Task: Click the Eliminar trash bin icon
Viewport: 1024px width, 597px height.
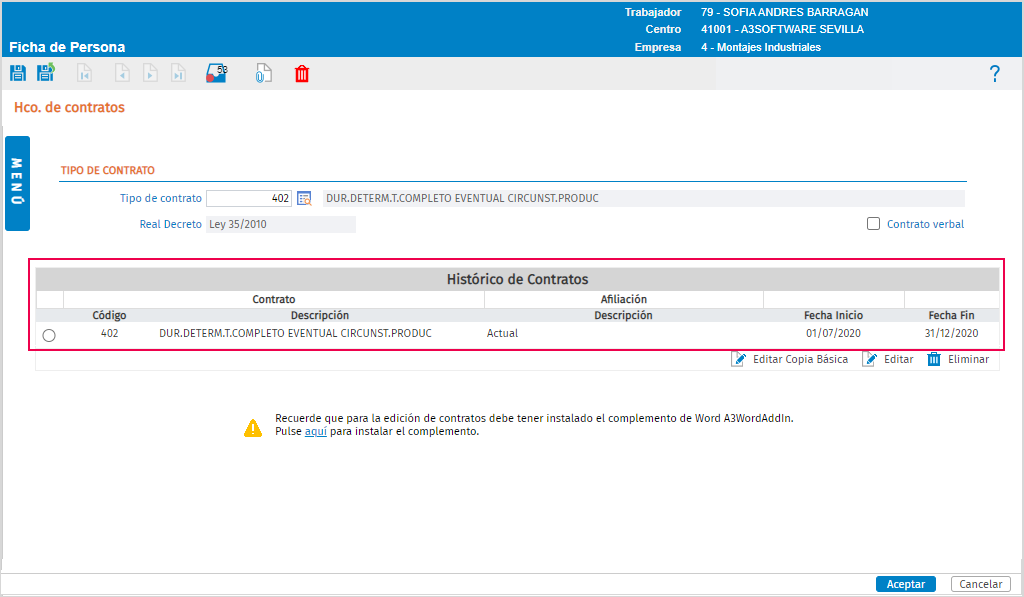Action: pyautogui.click(x=934, y=359)
